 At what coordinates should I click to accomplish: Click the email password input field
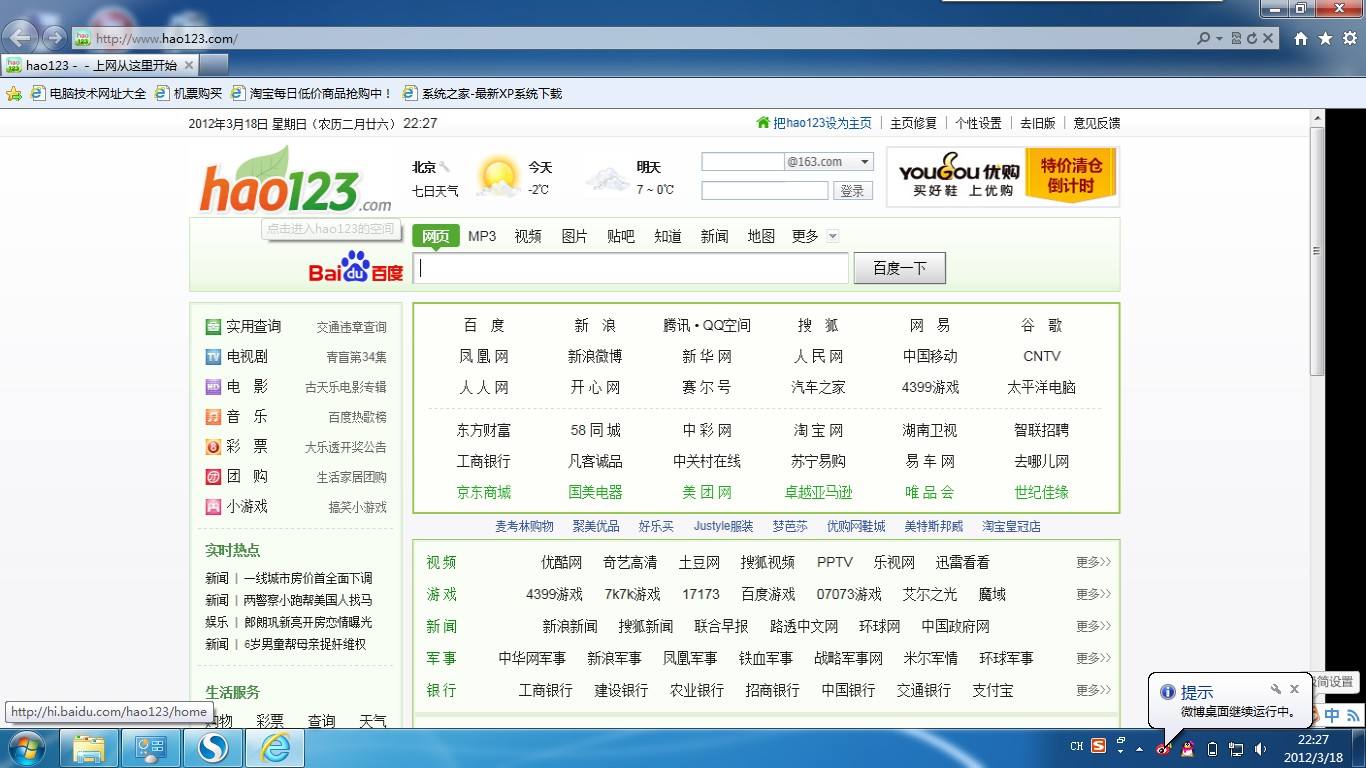pyautogui.click(x=765, y=190)
